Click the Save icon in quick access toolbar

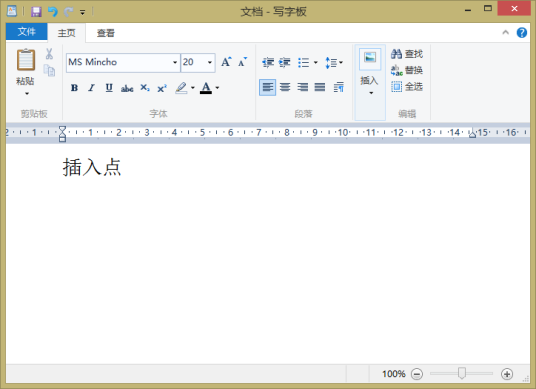pyautogui.click(x=36, y=12)
